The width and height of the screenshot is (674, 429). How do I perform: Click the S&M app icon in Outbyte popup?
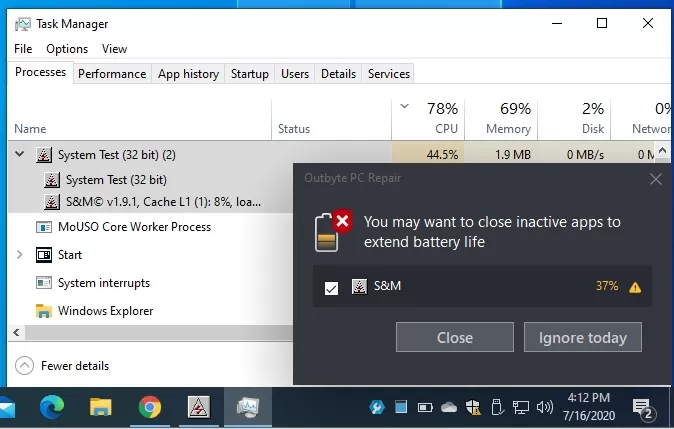click(x=359, y=286)
